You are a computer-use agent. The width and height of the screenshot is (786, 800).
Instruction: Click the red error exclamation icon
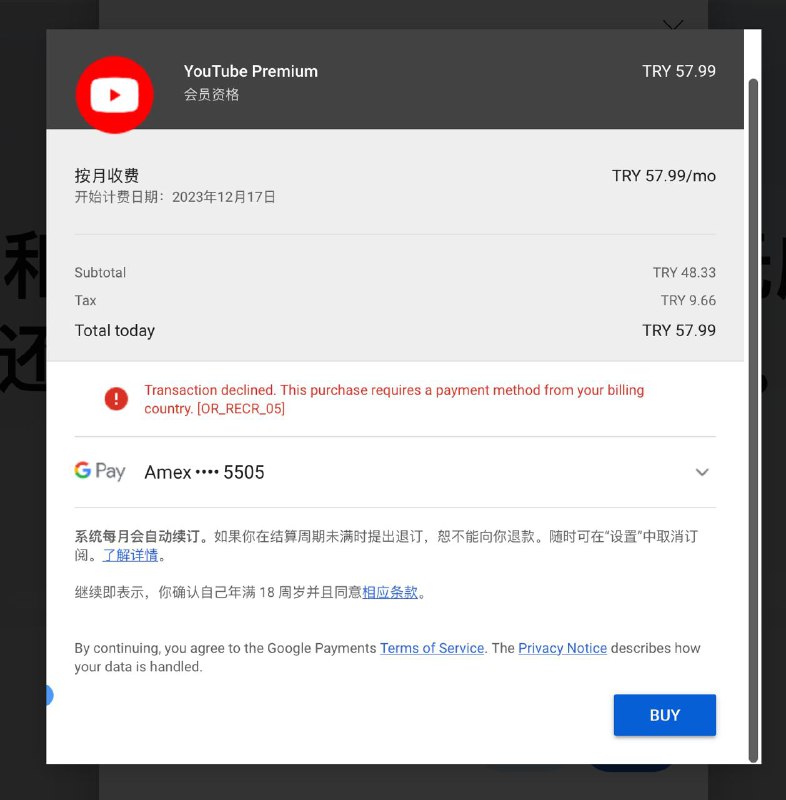pyautogui.click(x=116, y=398)
